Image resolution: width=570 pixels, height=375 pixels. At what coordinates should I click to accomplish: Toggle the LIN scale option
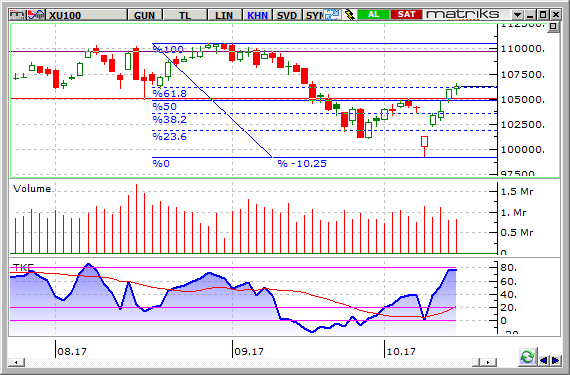(224, 15)
